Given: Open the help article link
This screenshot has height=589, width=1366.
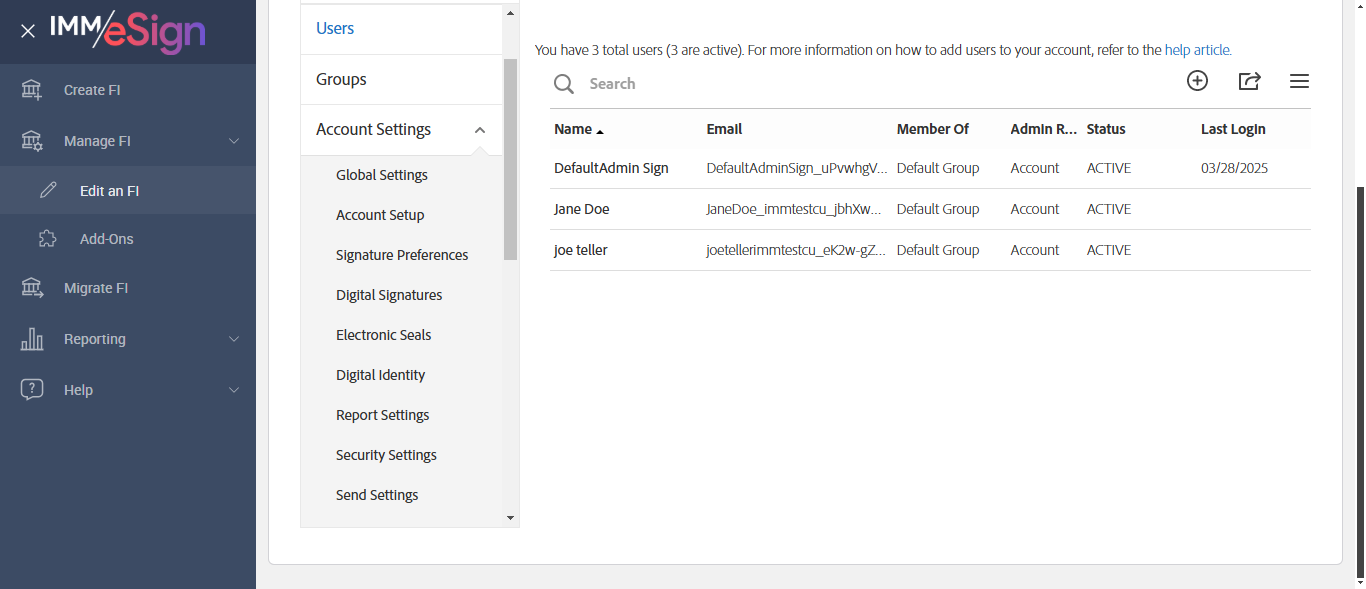Looking at the screenshot, I should click(1198, 50).
